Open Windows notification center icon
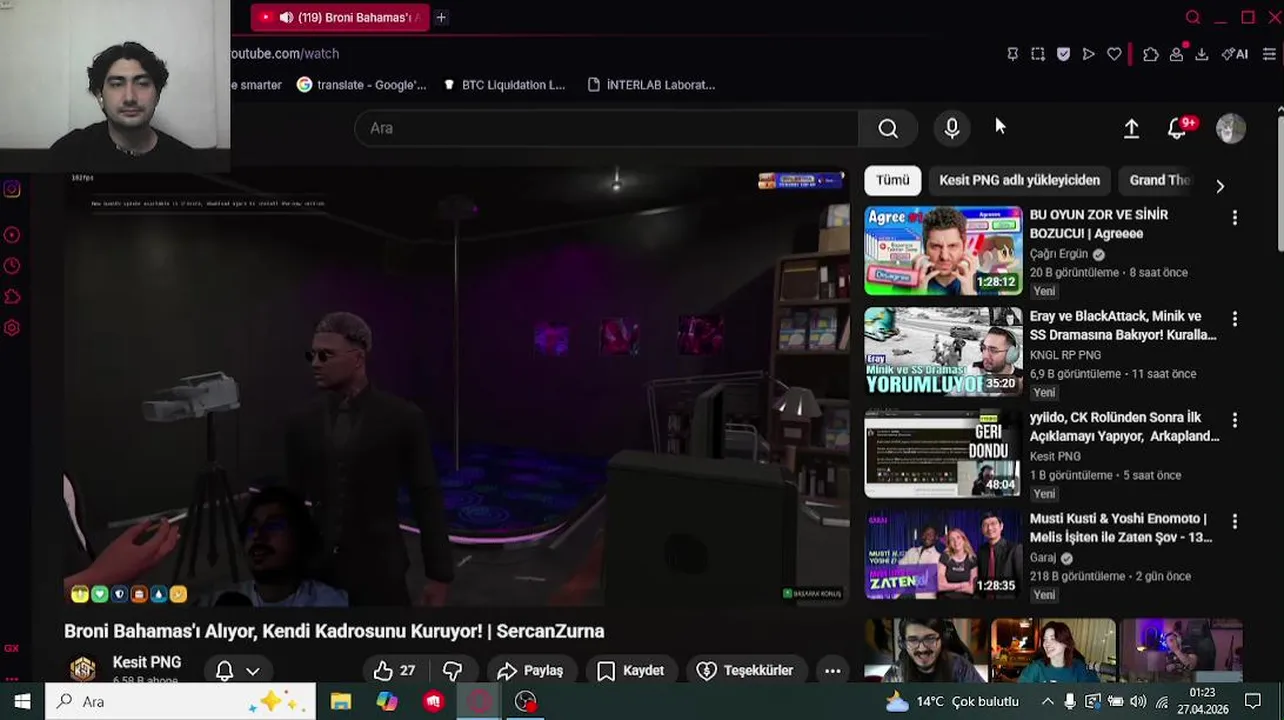Viewport: 1284px width, 720px height. click(x=1253, y=701)
